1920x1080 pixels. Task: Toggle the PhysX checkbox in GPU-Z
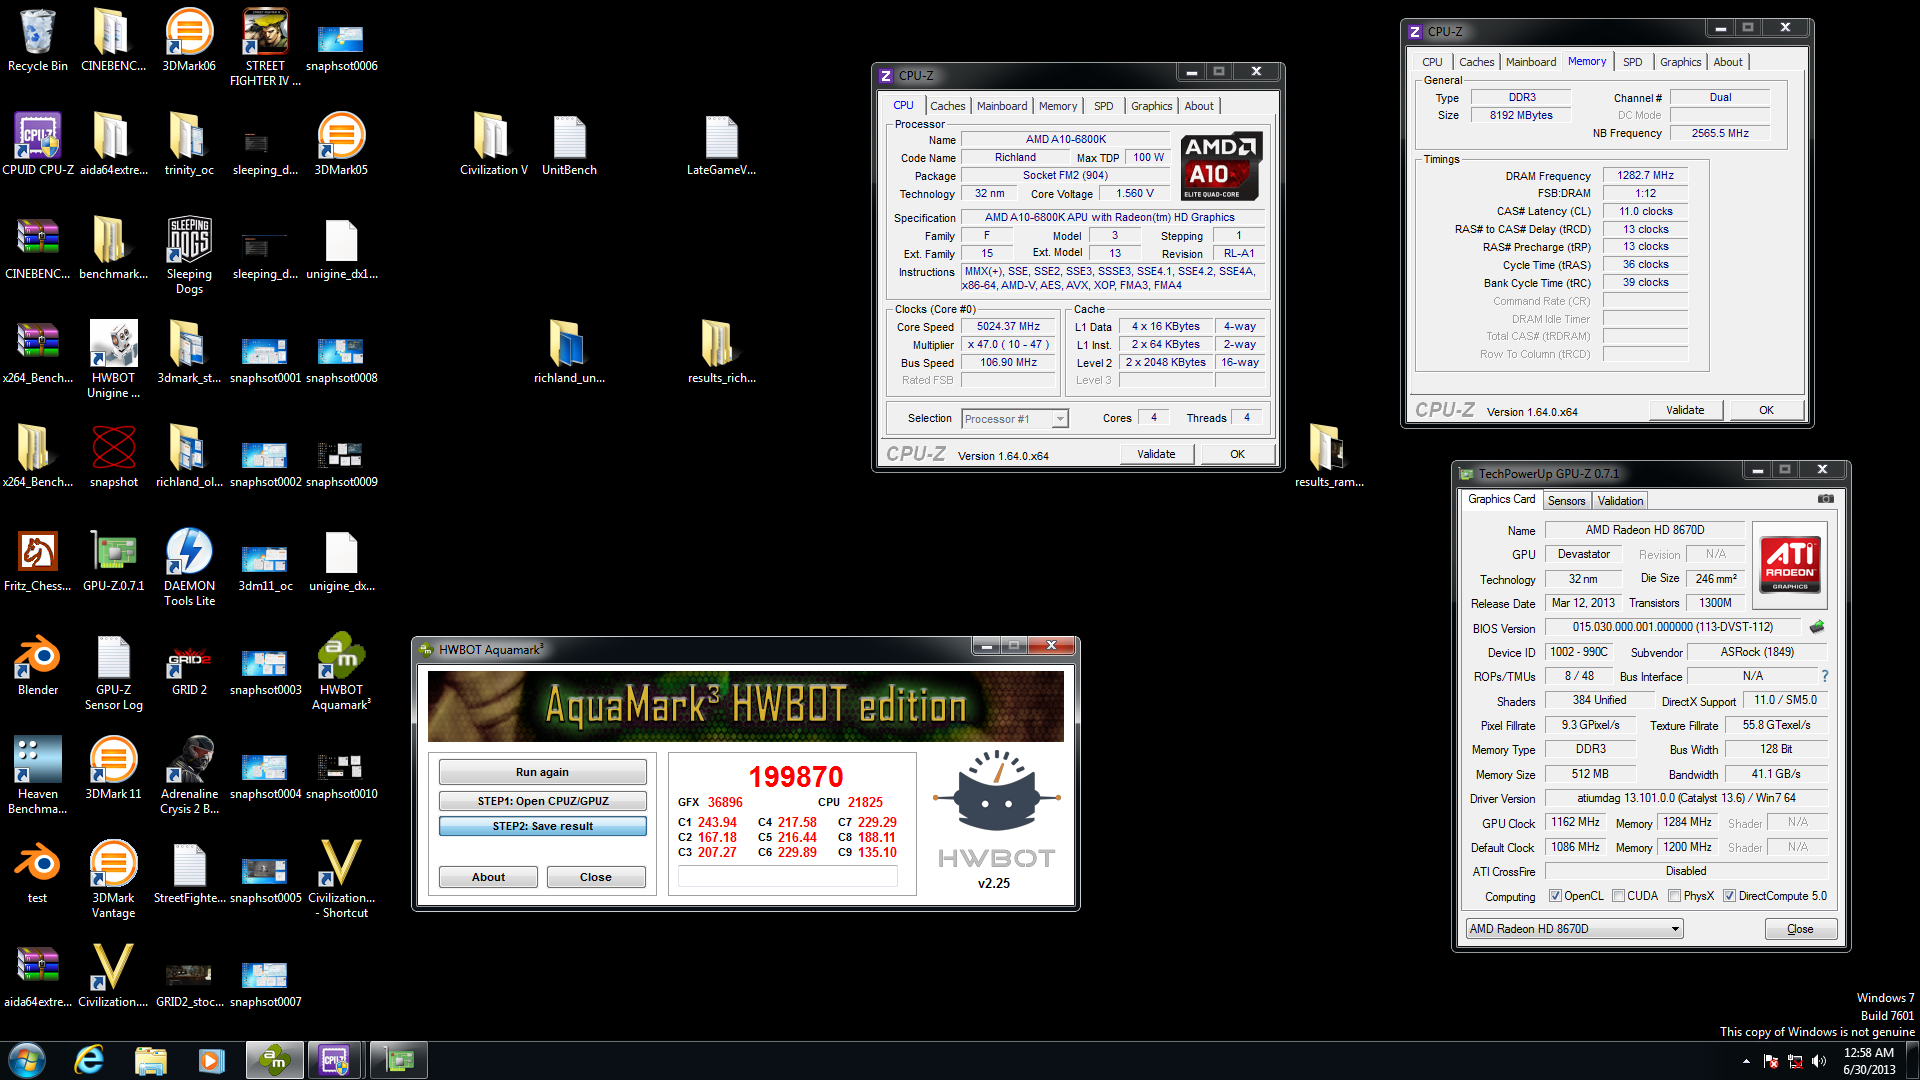(1674, 896)
